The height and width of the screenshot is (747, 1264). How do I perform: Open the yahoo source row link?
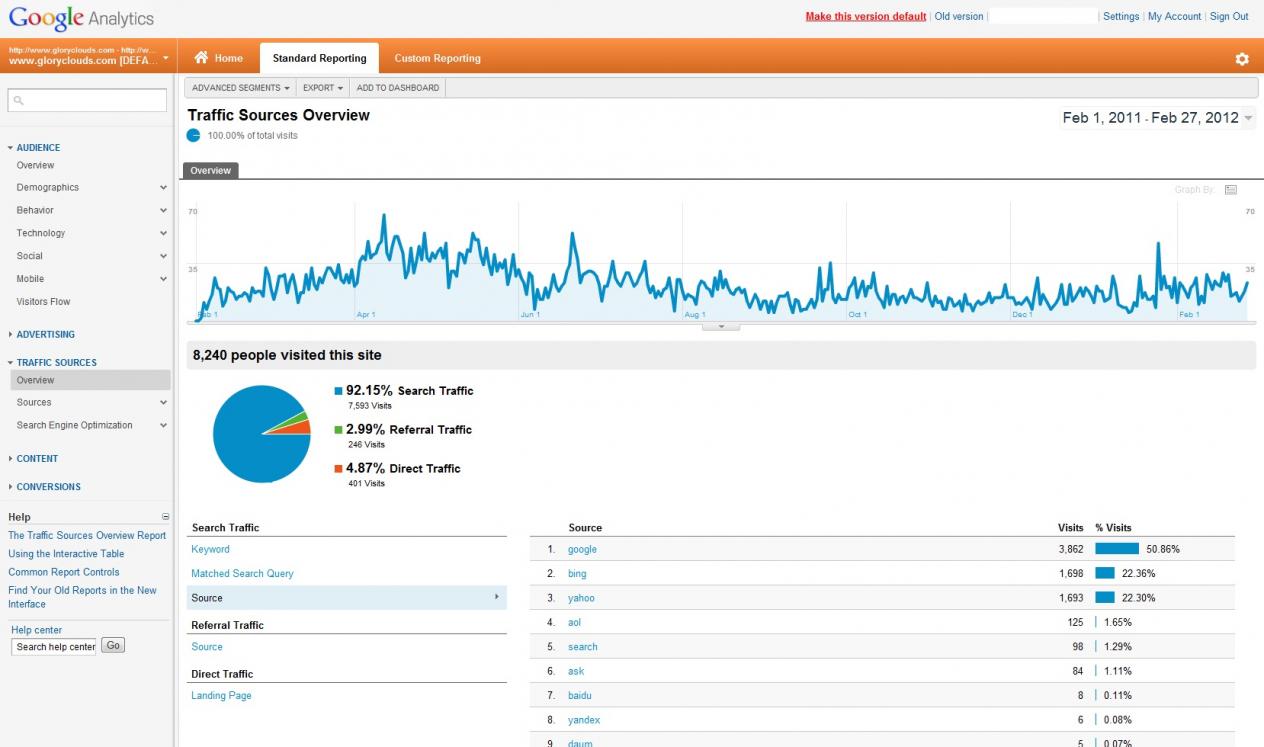tap(581, 598)
